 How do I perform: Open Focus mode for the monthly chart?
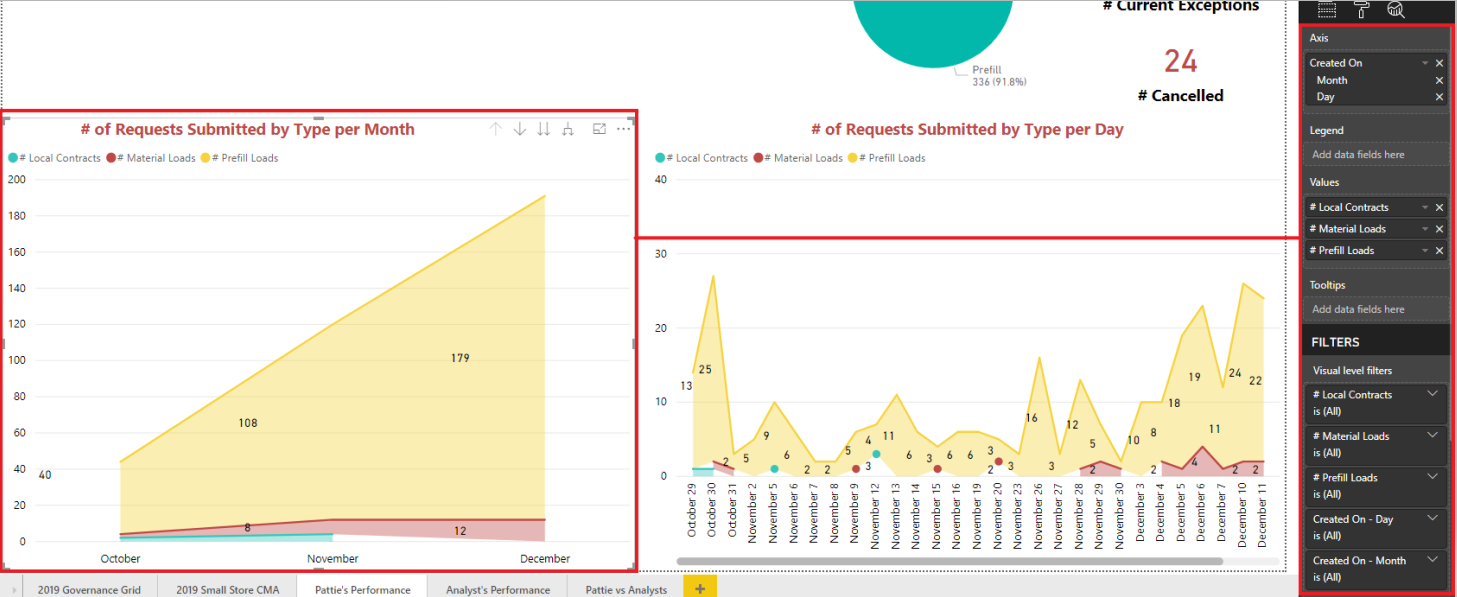(x=599, y=129)
